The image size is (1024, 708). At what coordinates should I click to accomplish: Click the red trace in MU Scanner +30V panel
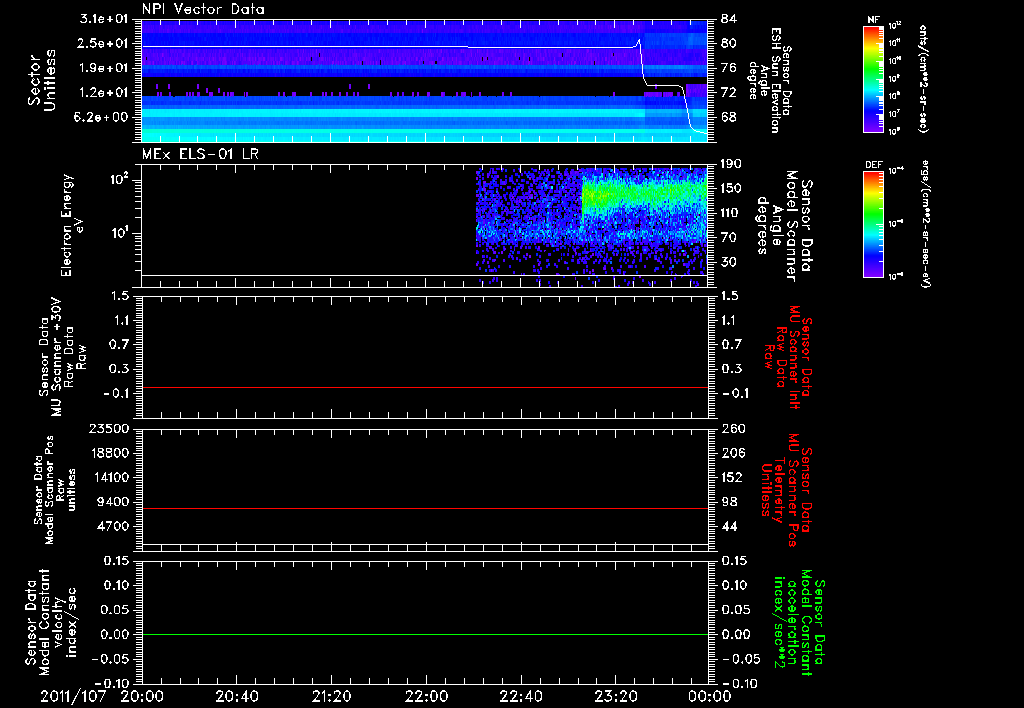[425, 387]
